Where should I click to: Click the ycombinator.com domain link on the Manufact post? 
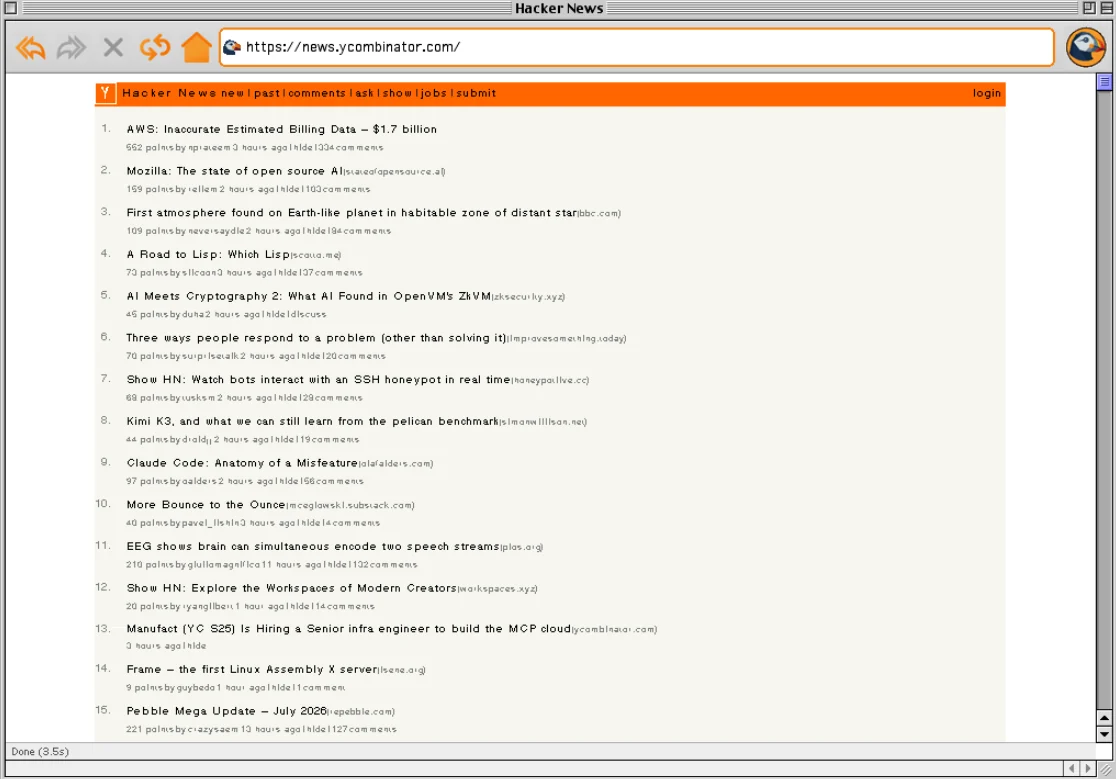tap(615, 630)
